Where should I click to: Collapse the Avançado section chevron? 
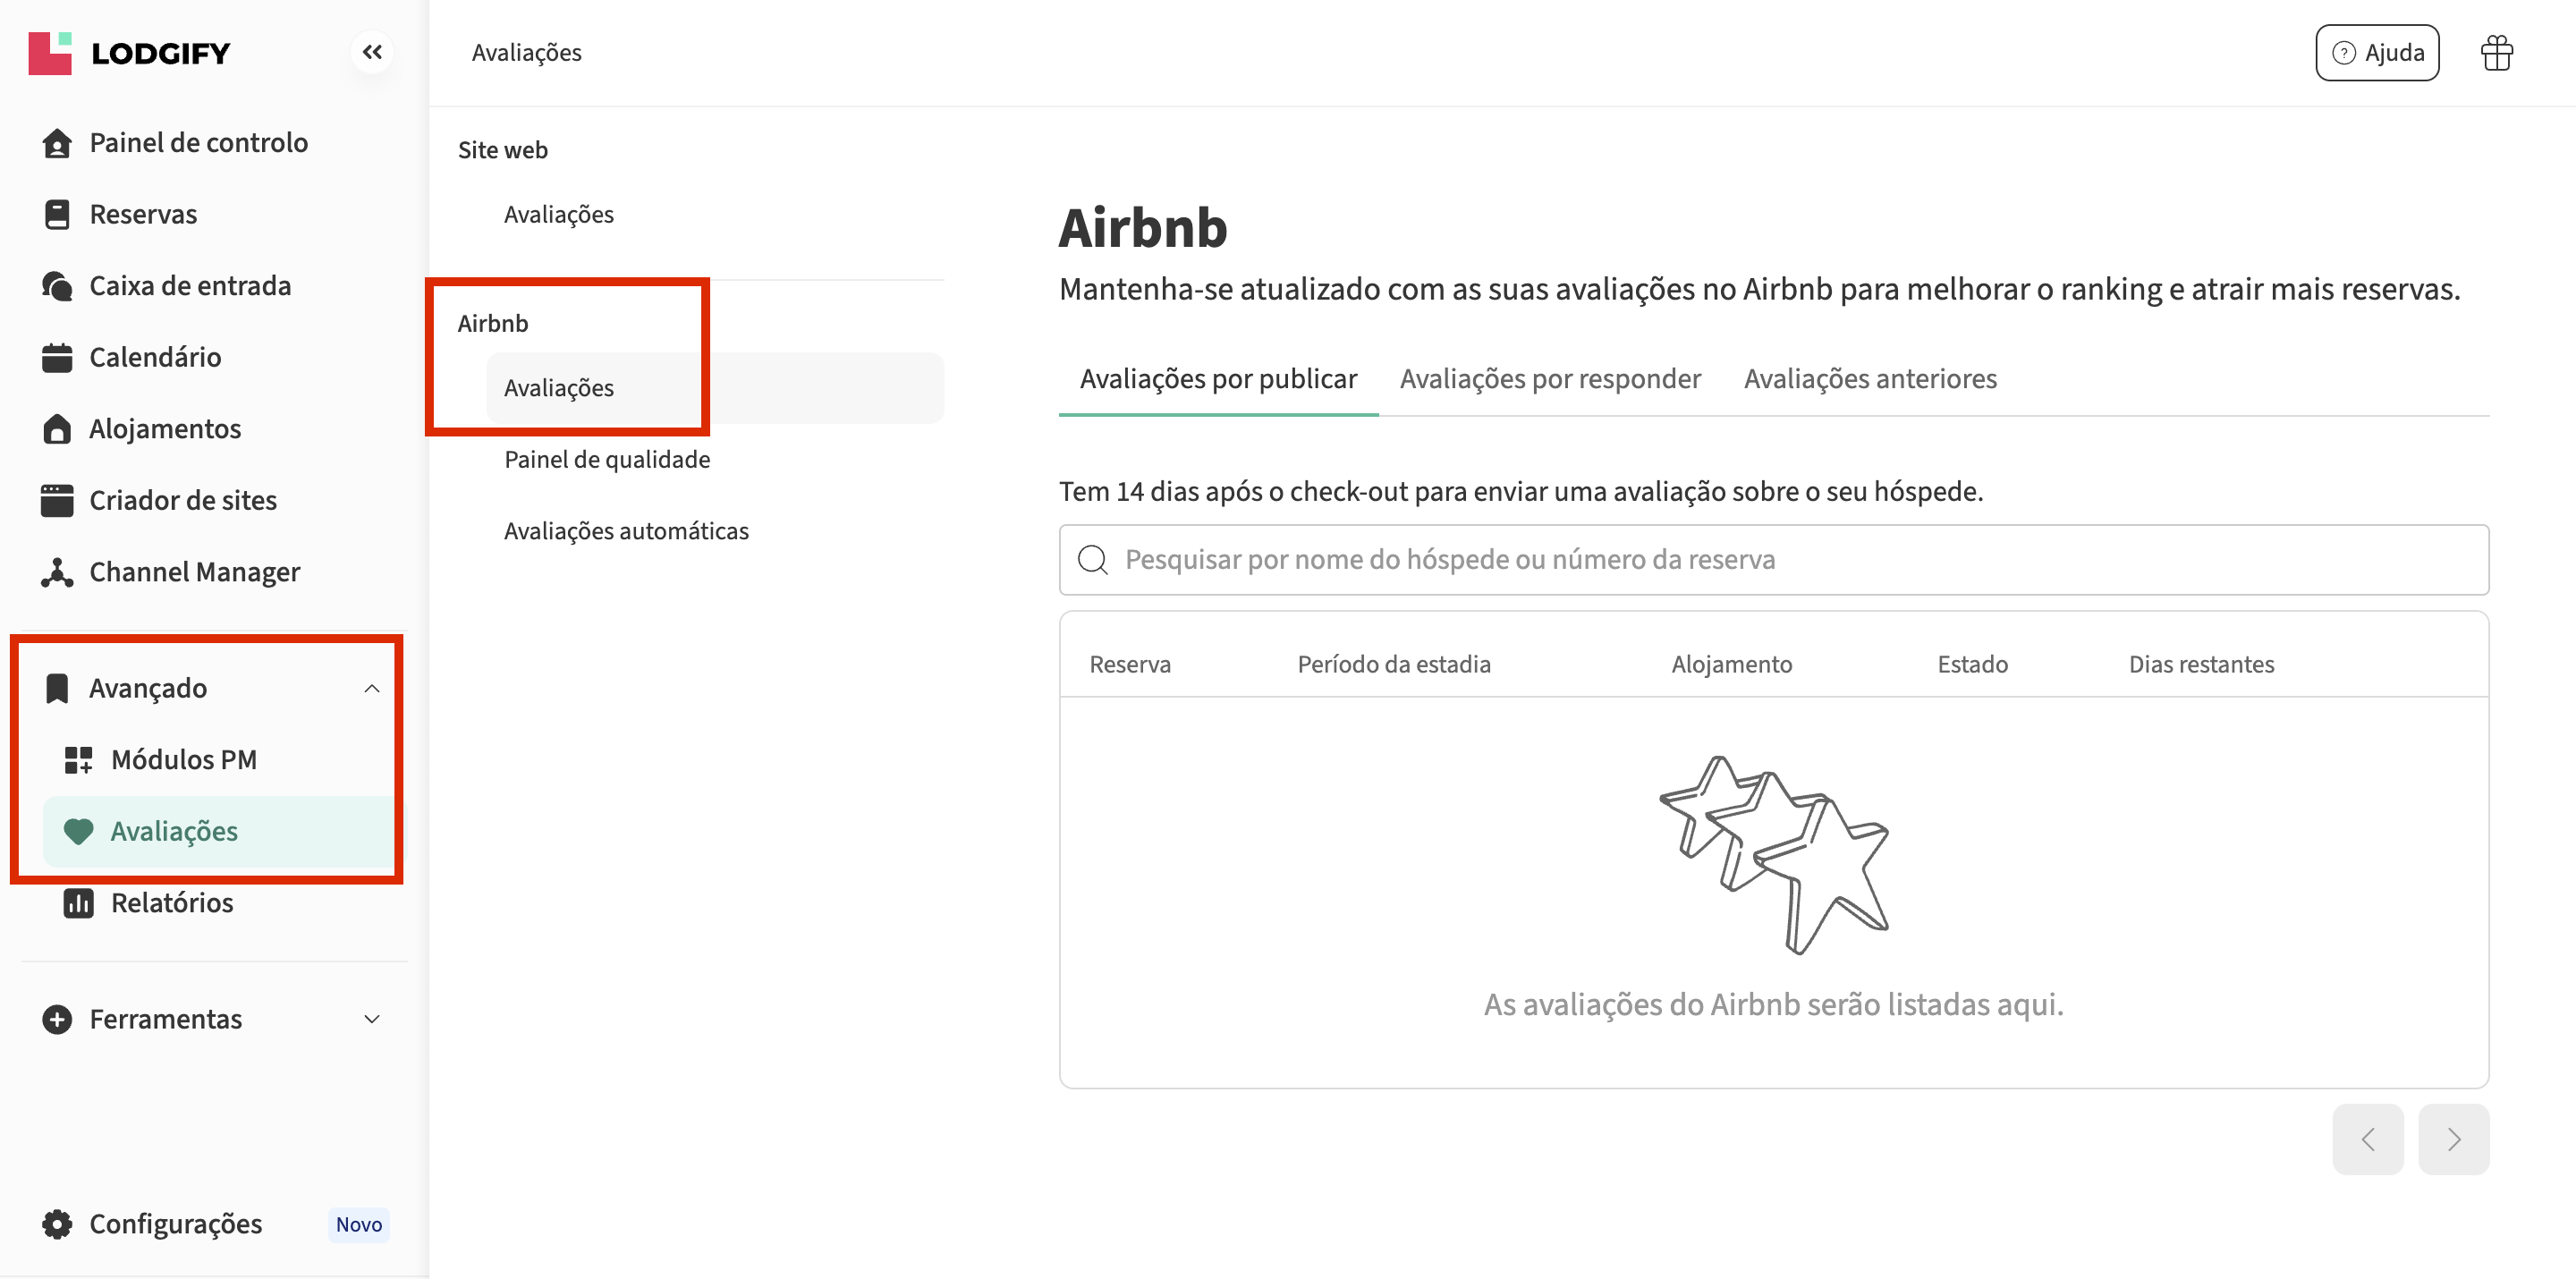[x=372, y=688]
